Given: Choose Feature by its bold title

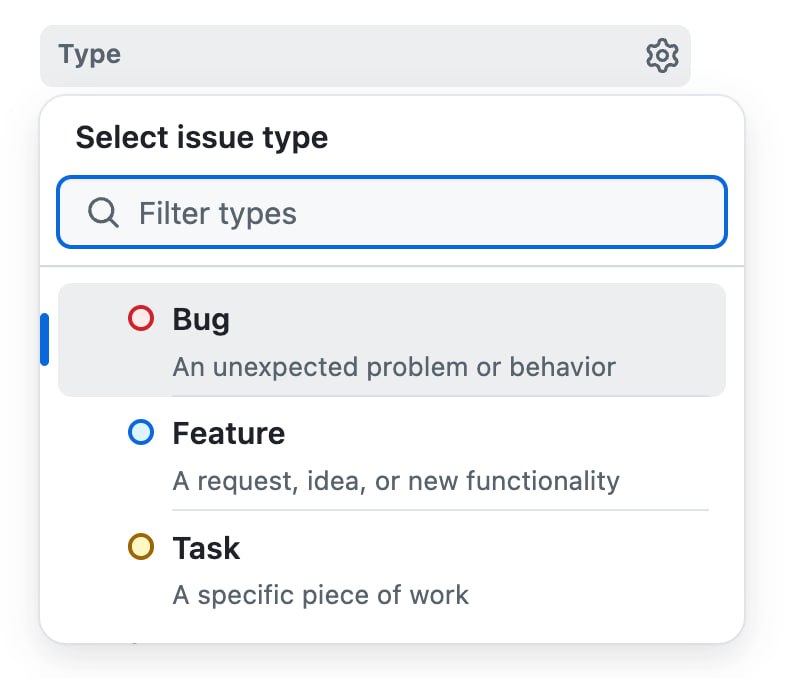Looking at the screenshot, I should tap(229, 433).
